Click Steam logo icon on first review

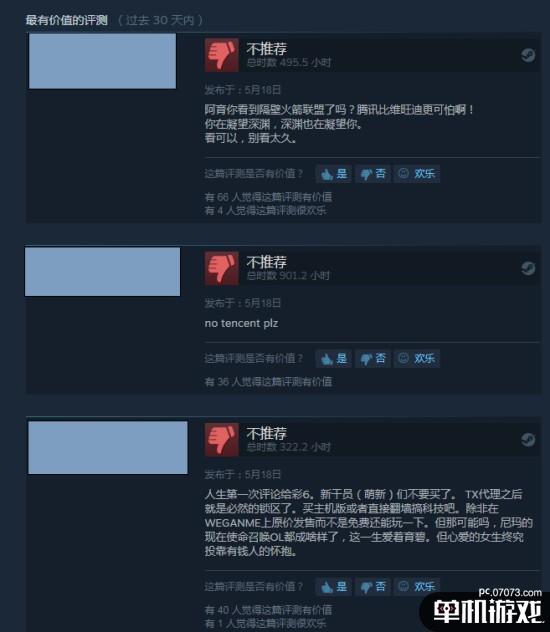pyautogui.click(x=528, y=55)
